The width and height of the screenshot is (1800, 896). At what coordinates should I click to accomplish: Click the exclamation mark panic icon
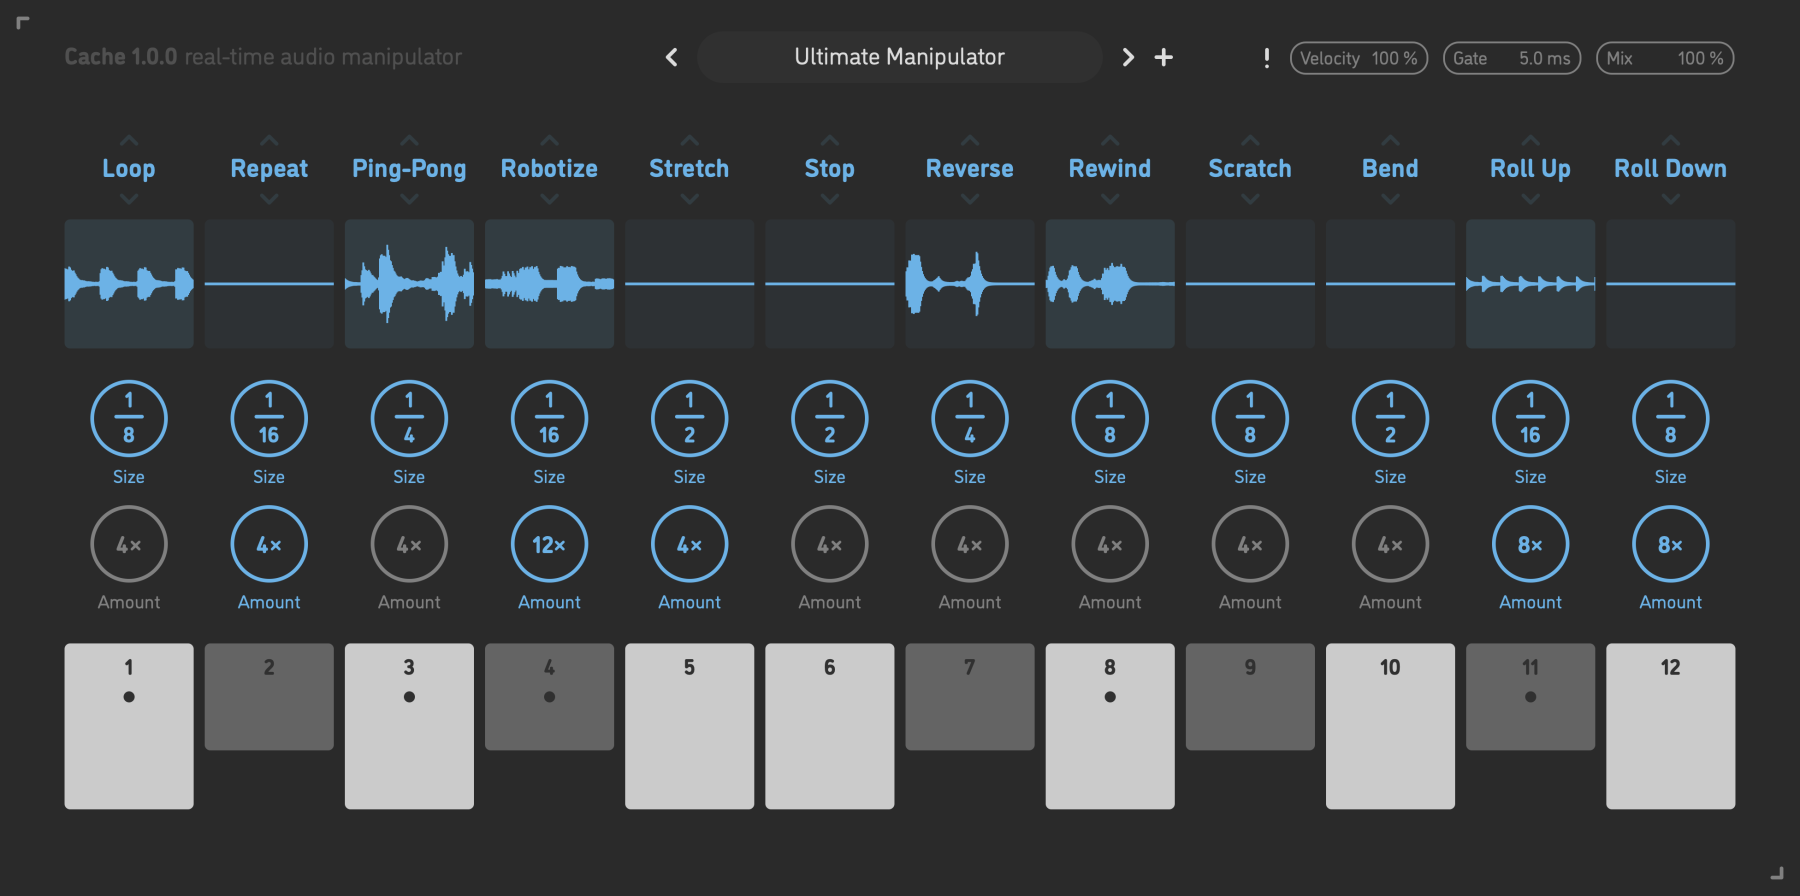tap(1266, 58)
